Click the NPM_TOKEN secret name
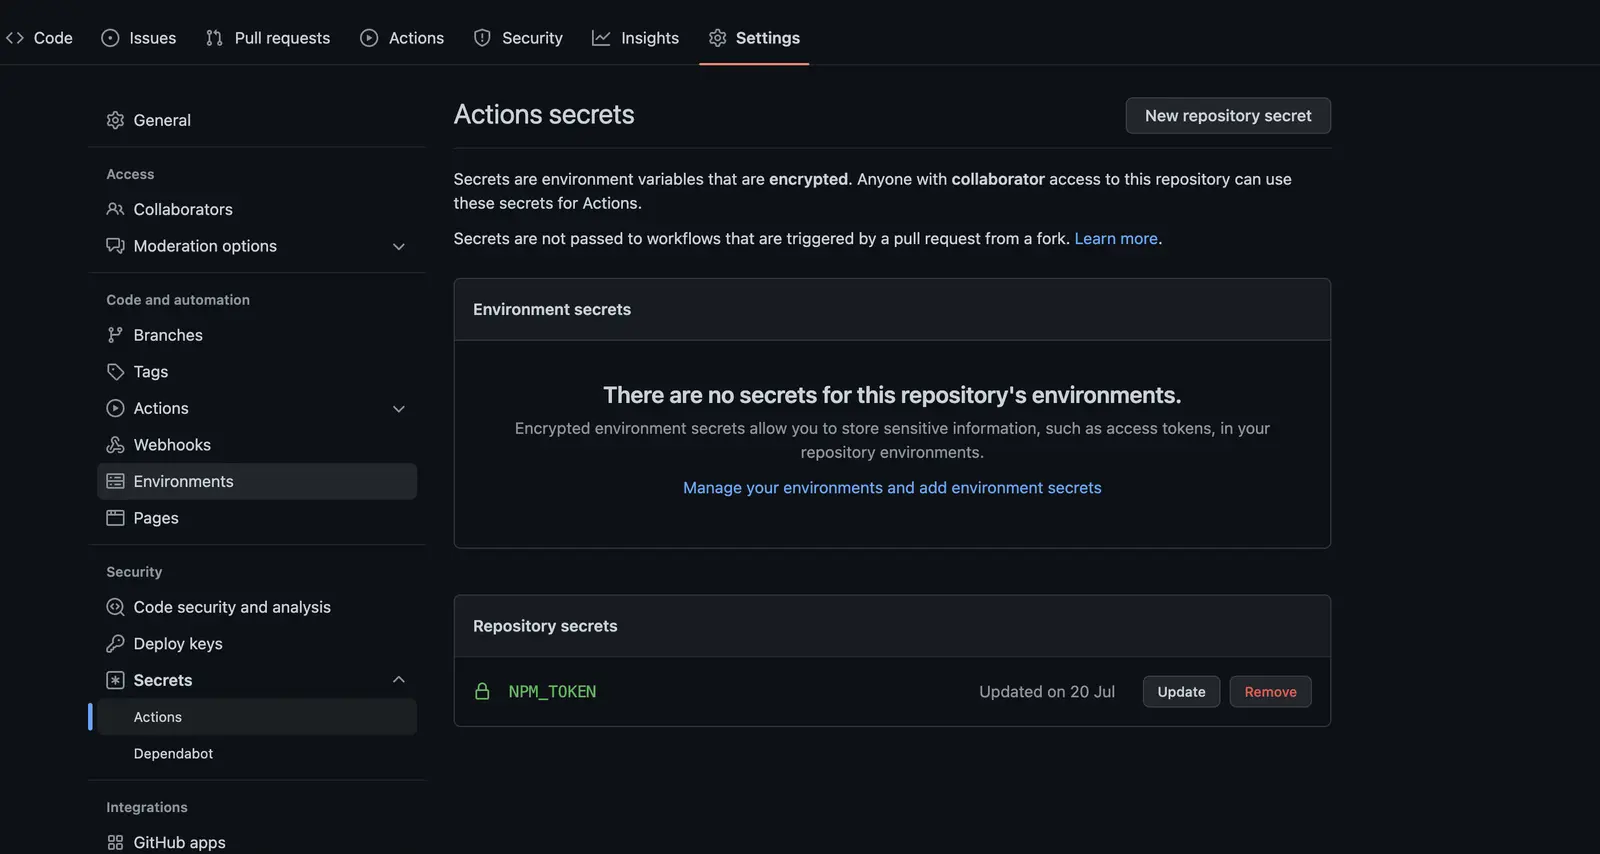This screenshot has height=854, width=1600. pyautogui.click(x=552, y=692)
